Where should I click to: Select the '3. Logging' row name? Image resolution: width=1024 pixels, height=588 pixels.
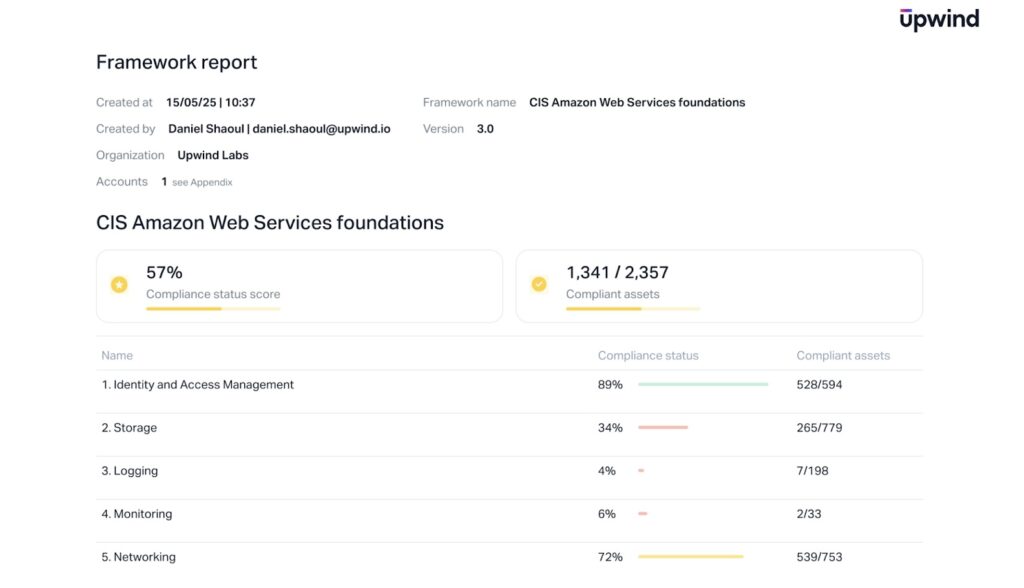tap(130, 471)
